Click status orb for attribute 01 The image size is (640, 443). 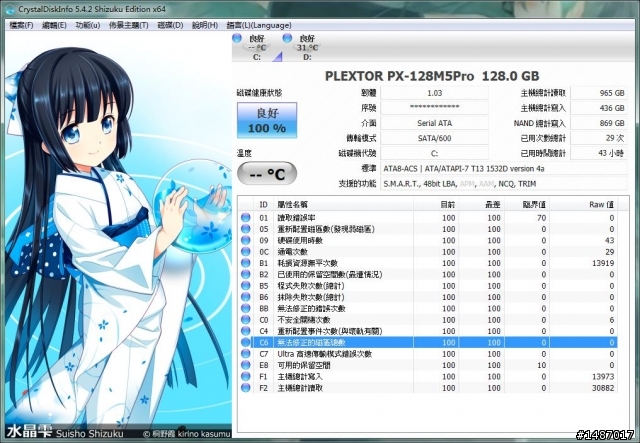coord(245,218)
